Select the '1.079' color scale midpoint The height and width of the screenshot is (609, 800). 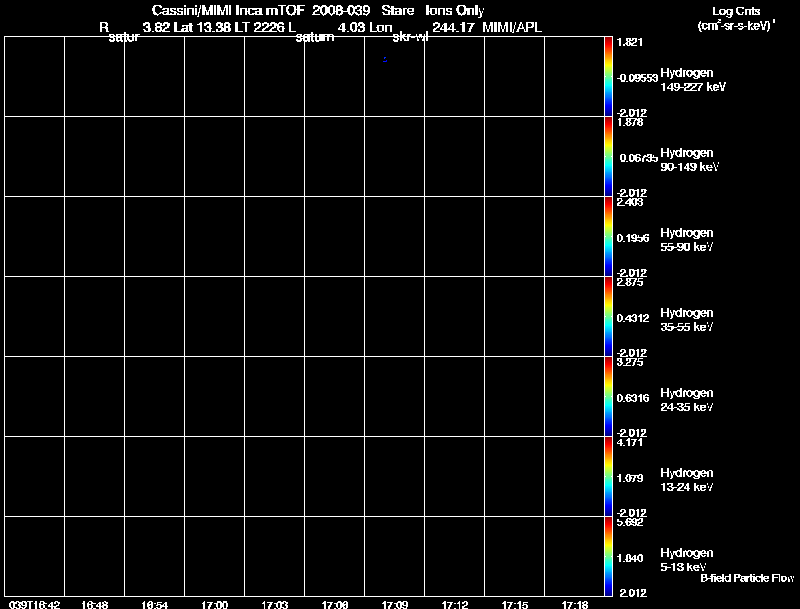[630, 478]
